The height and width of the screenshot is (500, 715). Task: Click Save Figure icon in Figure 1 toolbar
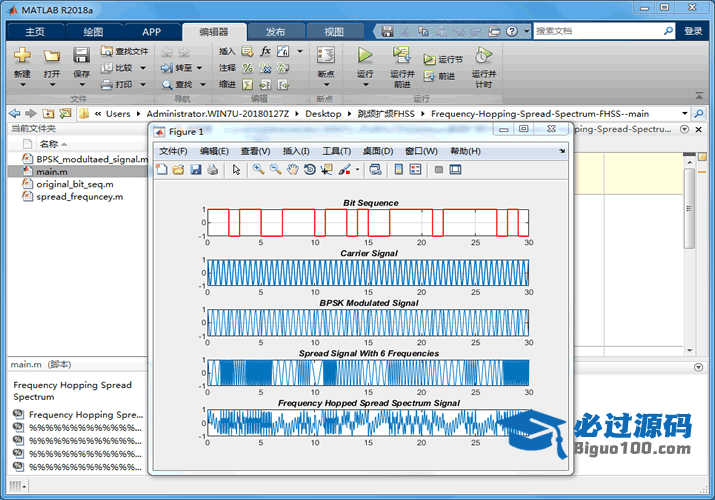coord(196,170)
